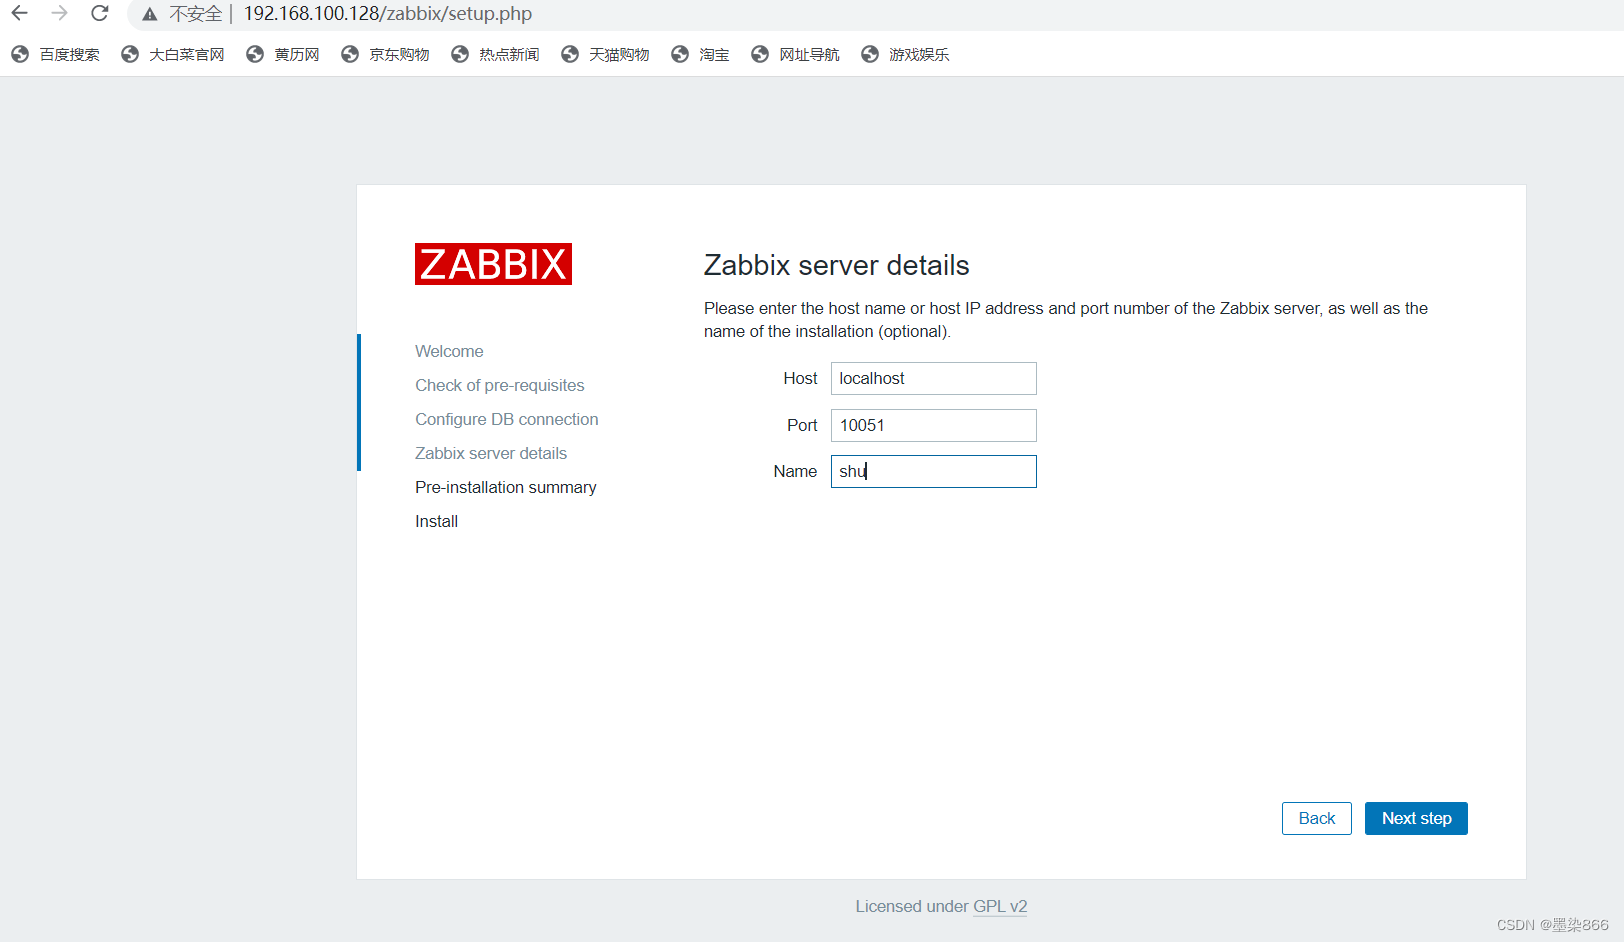Select the Welcome step in sidebar
Viewport: 1624px width, 942px height.
pyautogui.click(x=448, y=351)
